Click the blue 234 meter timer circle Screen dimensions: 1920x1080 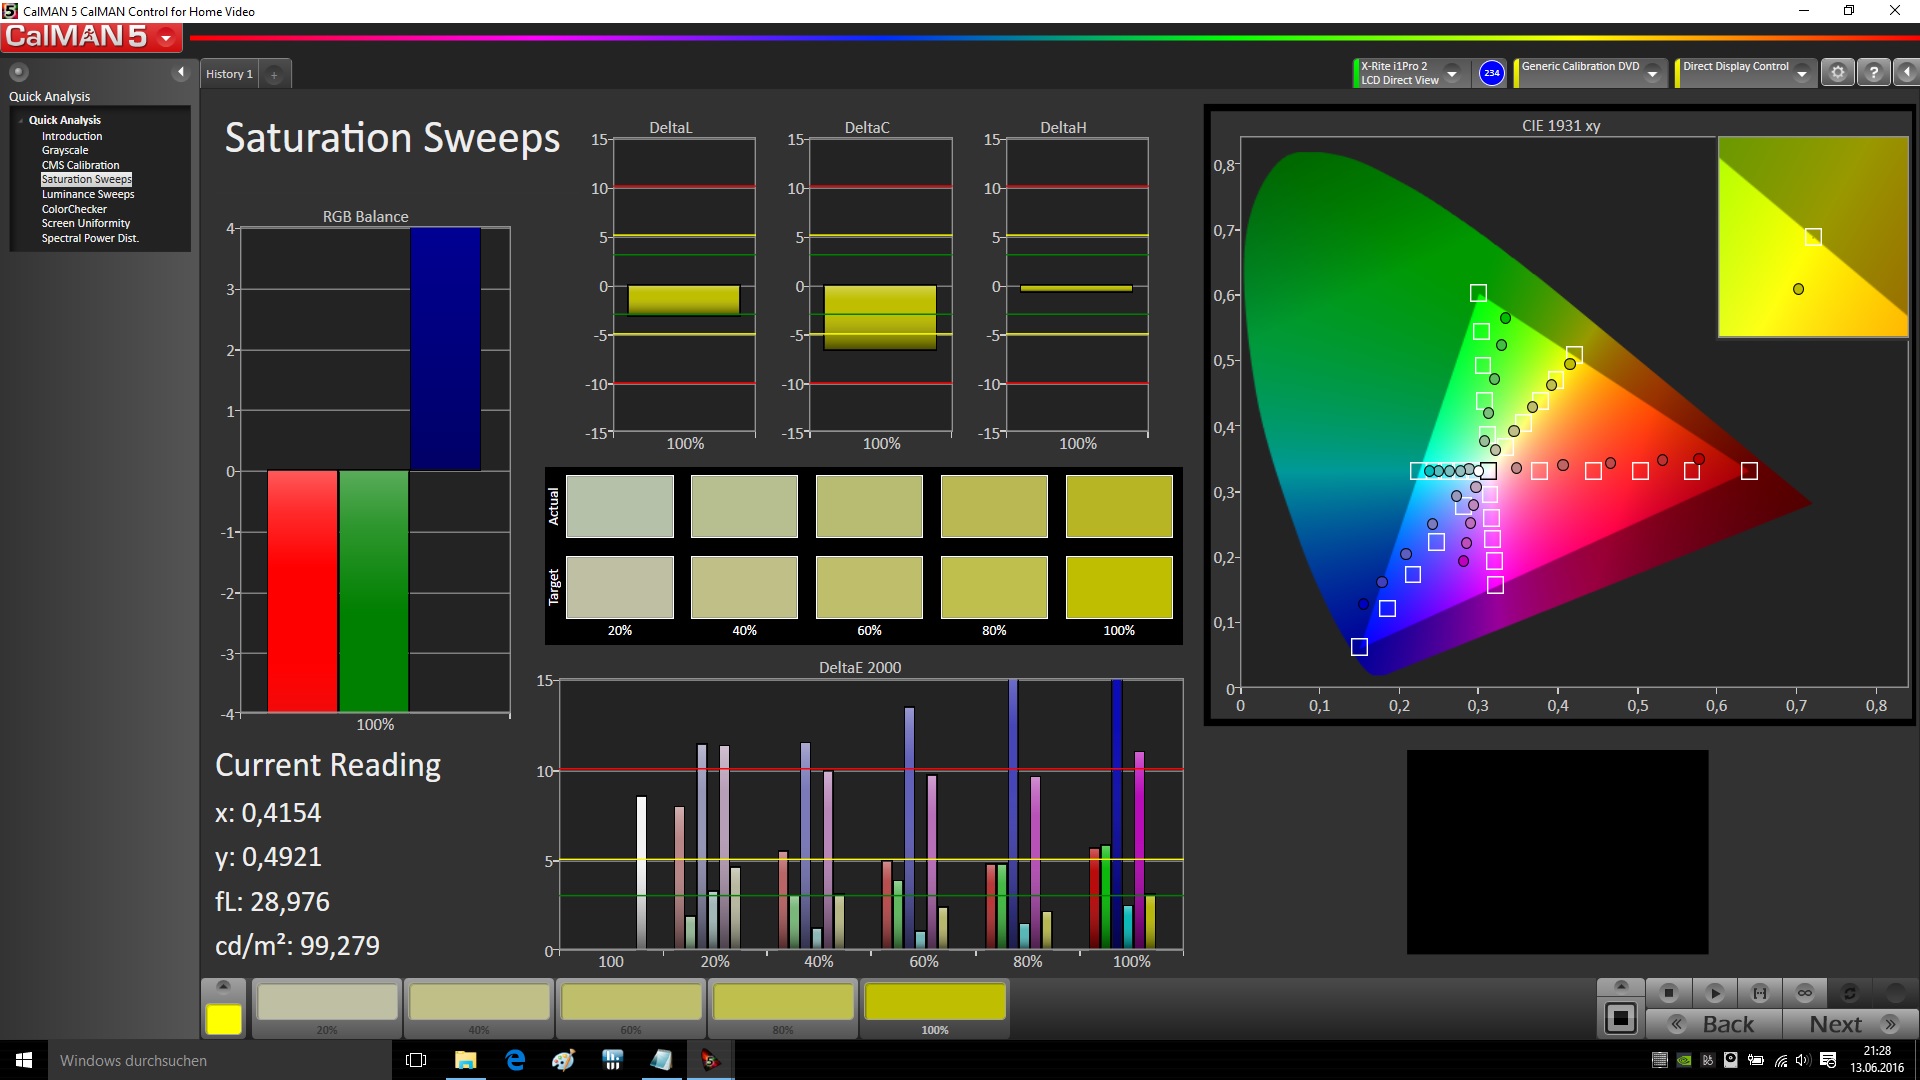(x=1491, y=73)
